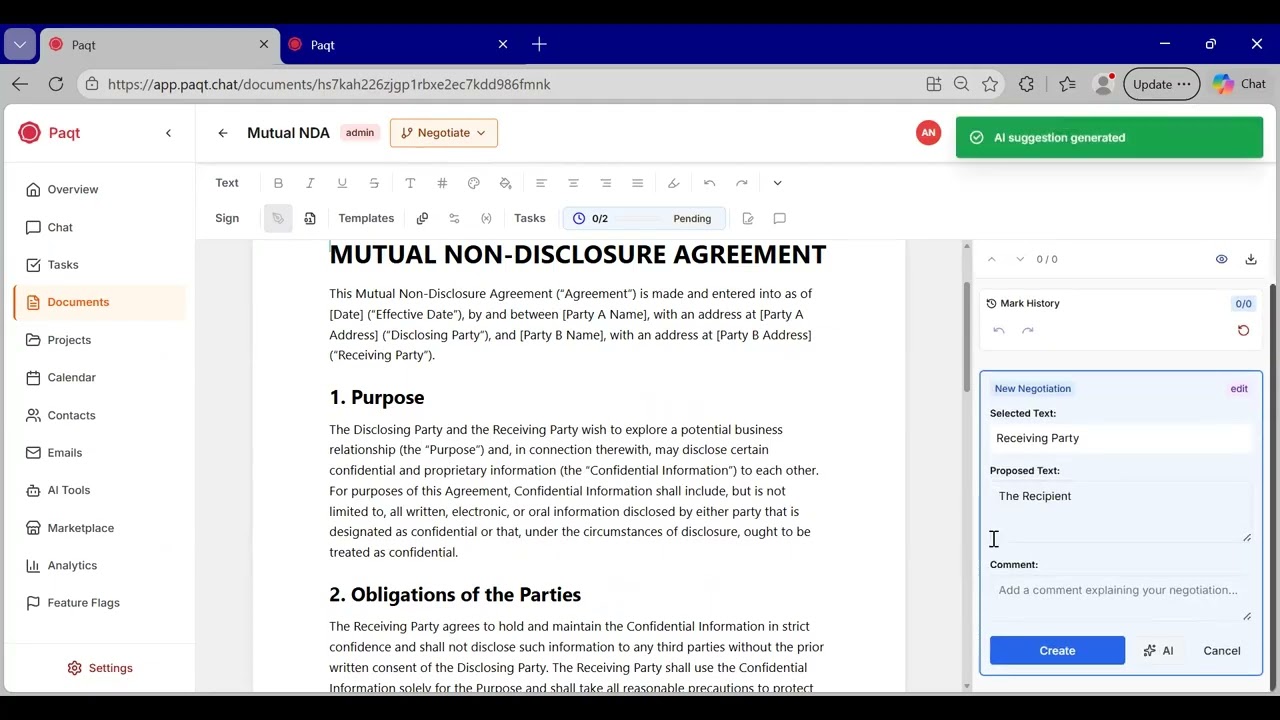Screen dimensions: 1280x720
Task: Go to the next negotiation with the down chevron
Action: point(1020,259)
